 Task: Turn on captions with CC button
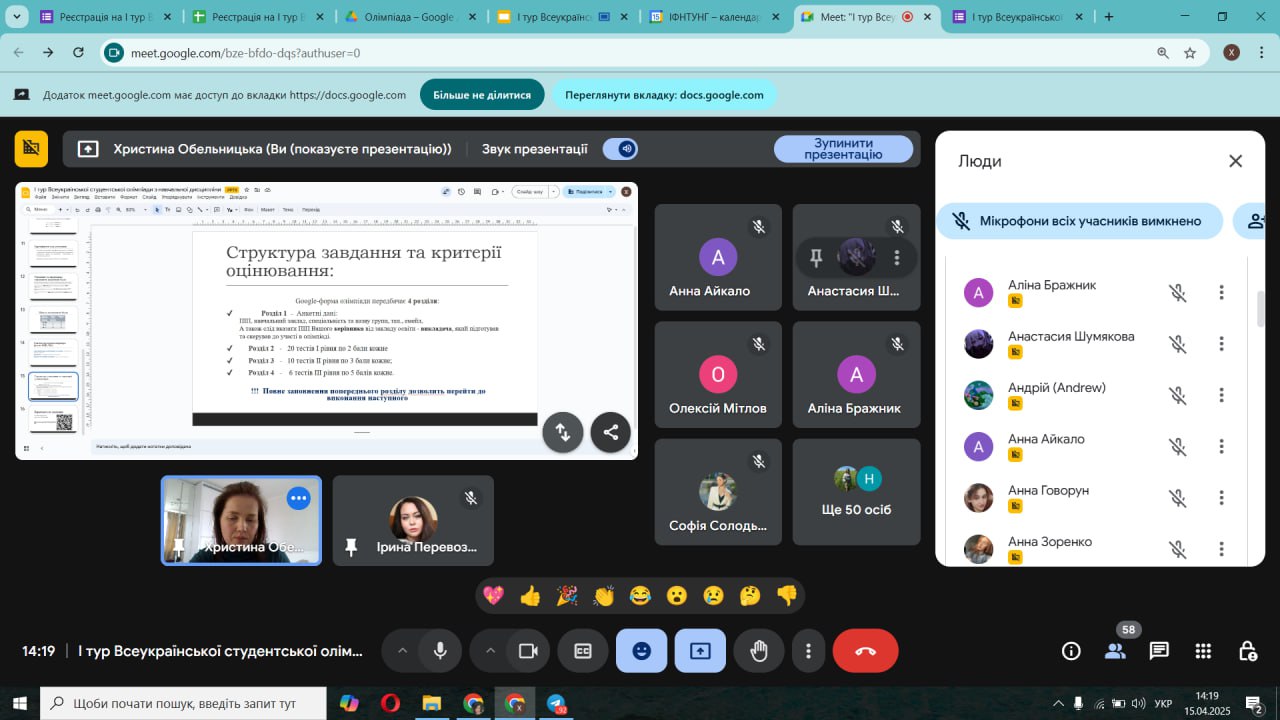click(583, 651)
